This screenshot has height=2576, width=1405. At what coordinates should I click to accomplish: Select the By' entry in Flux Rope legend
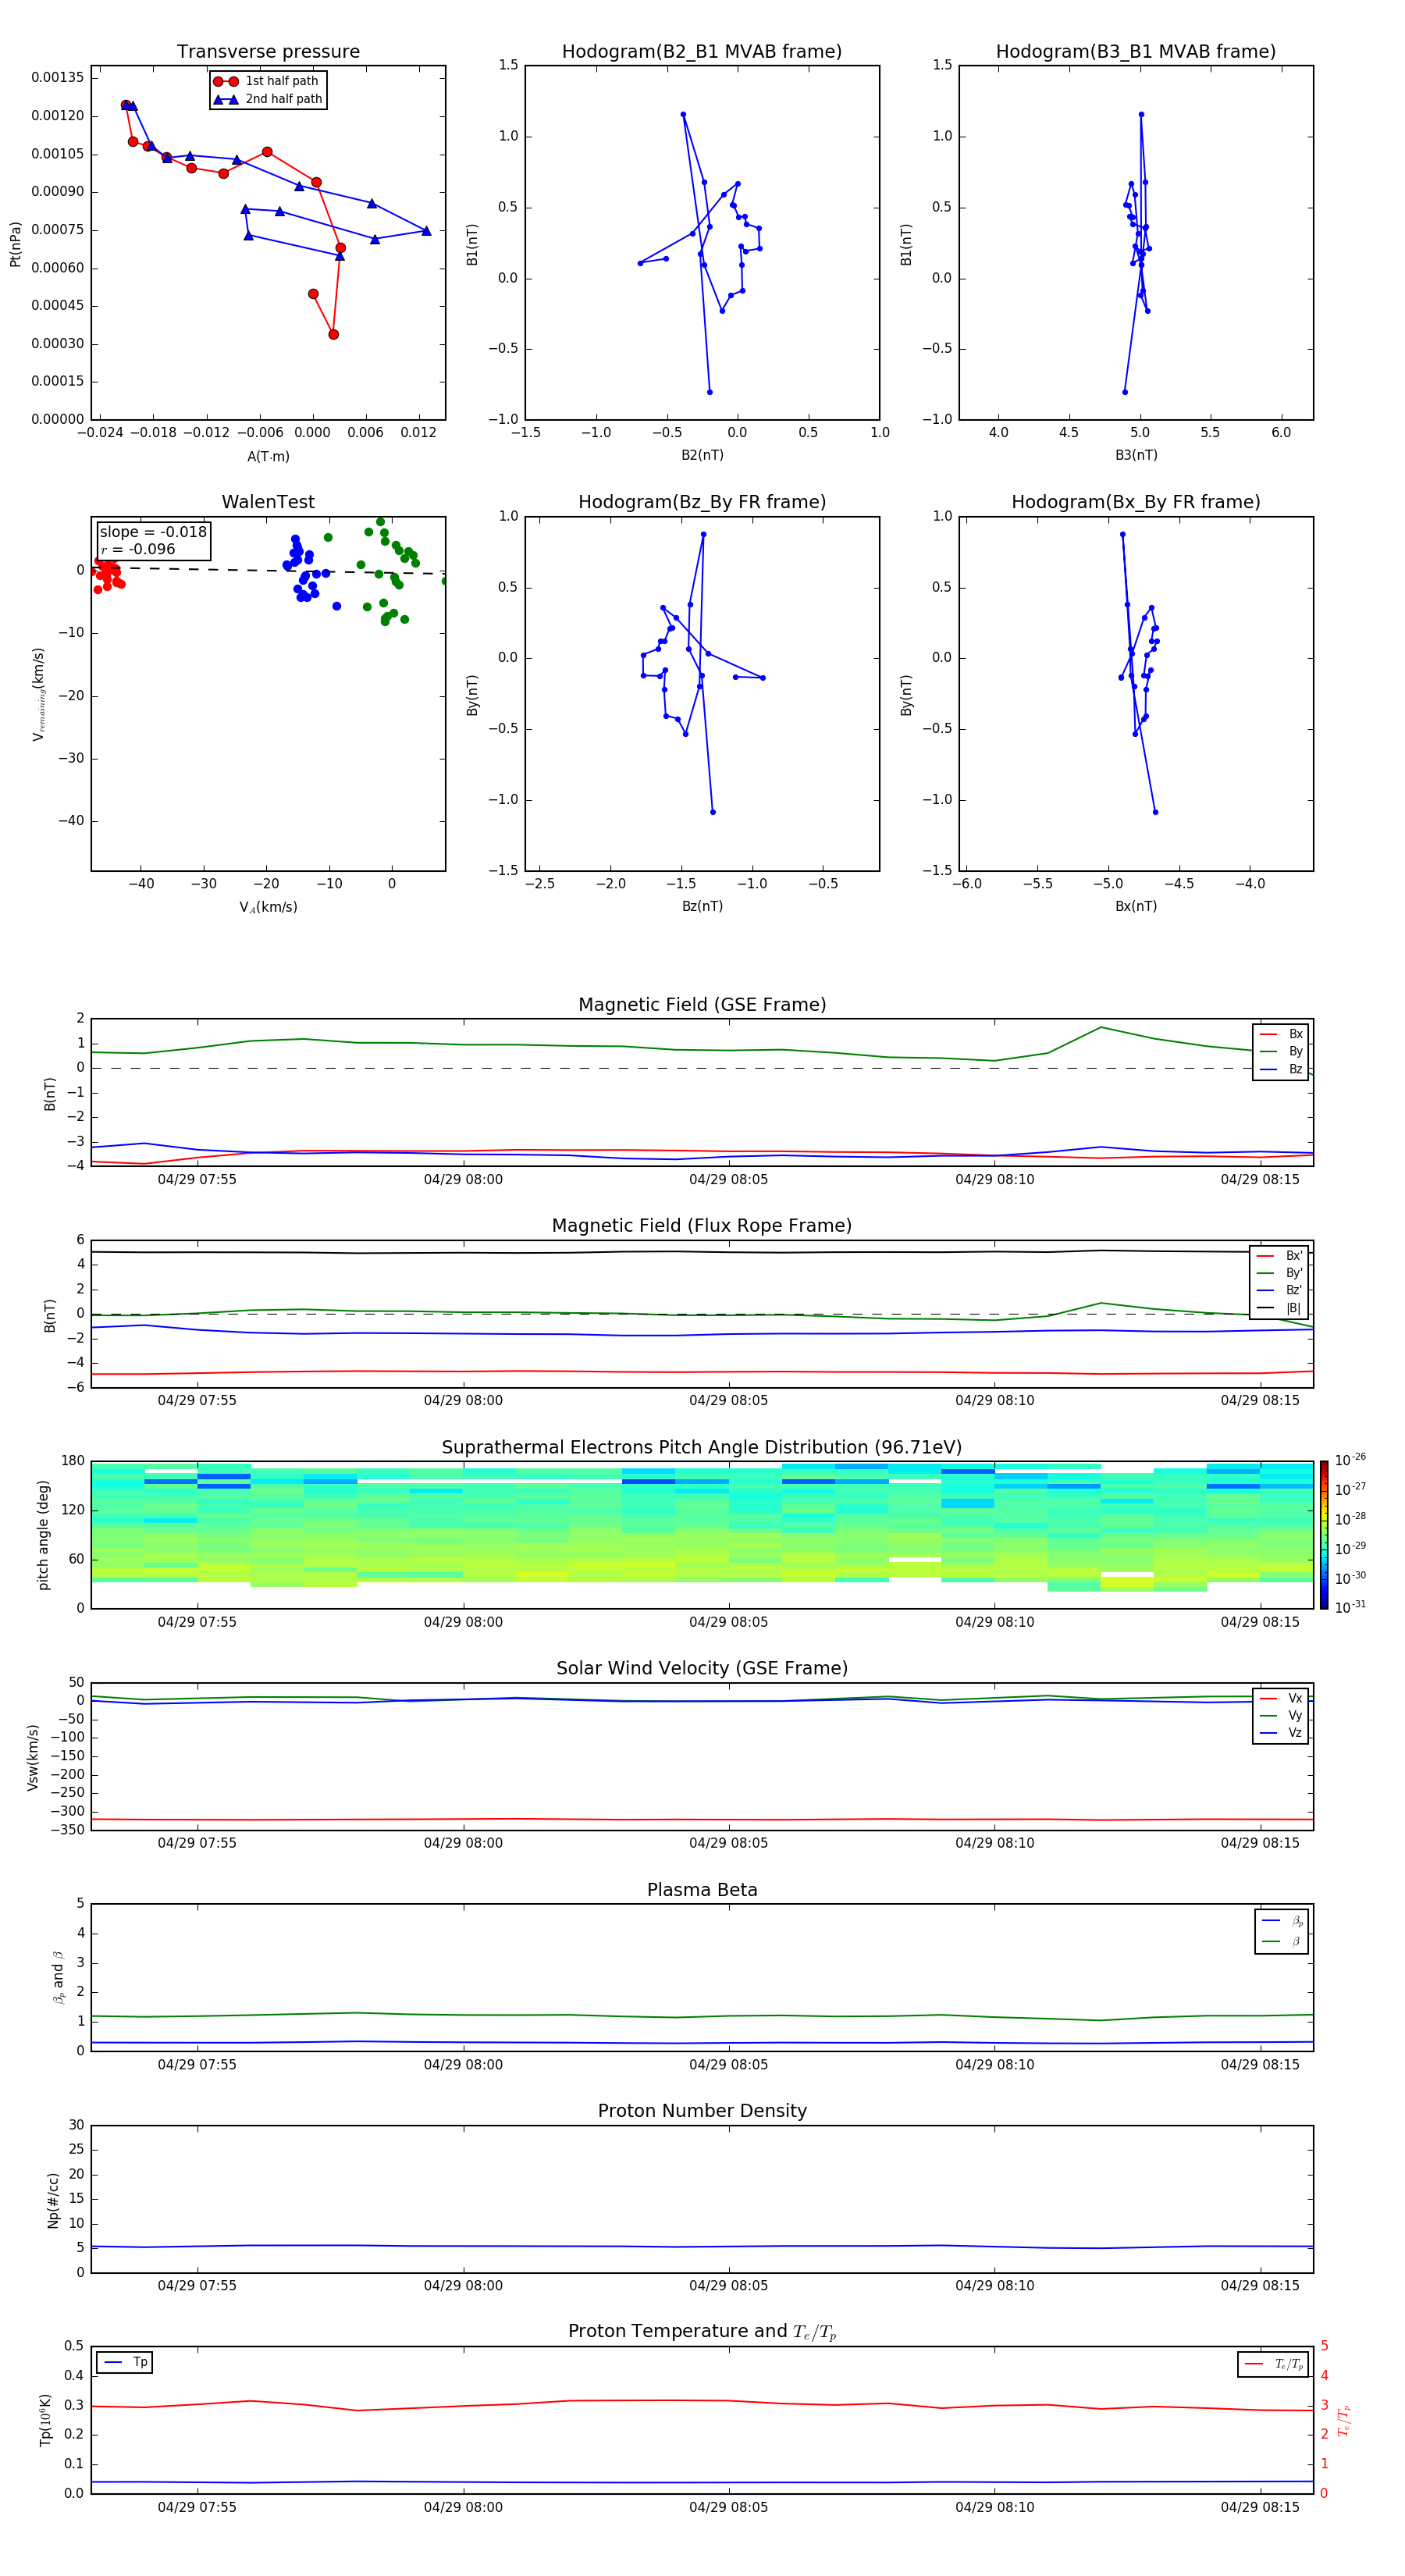tap(1280, 1273)
